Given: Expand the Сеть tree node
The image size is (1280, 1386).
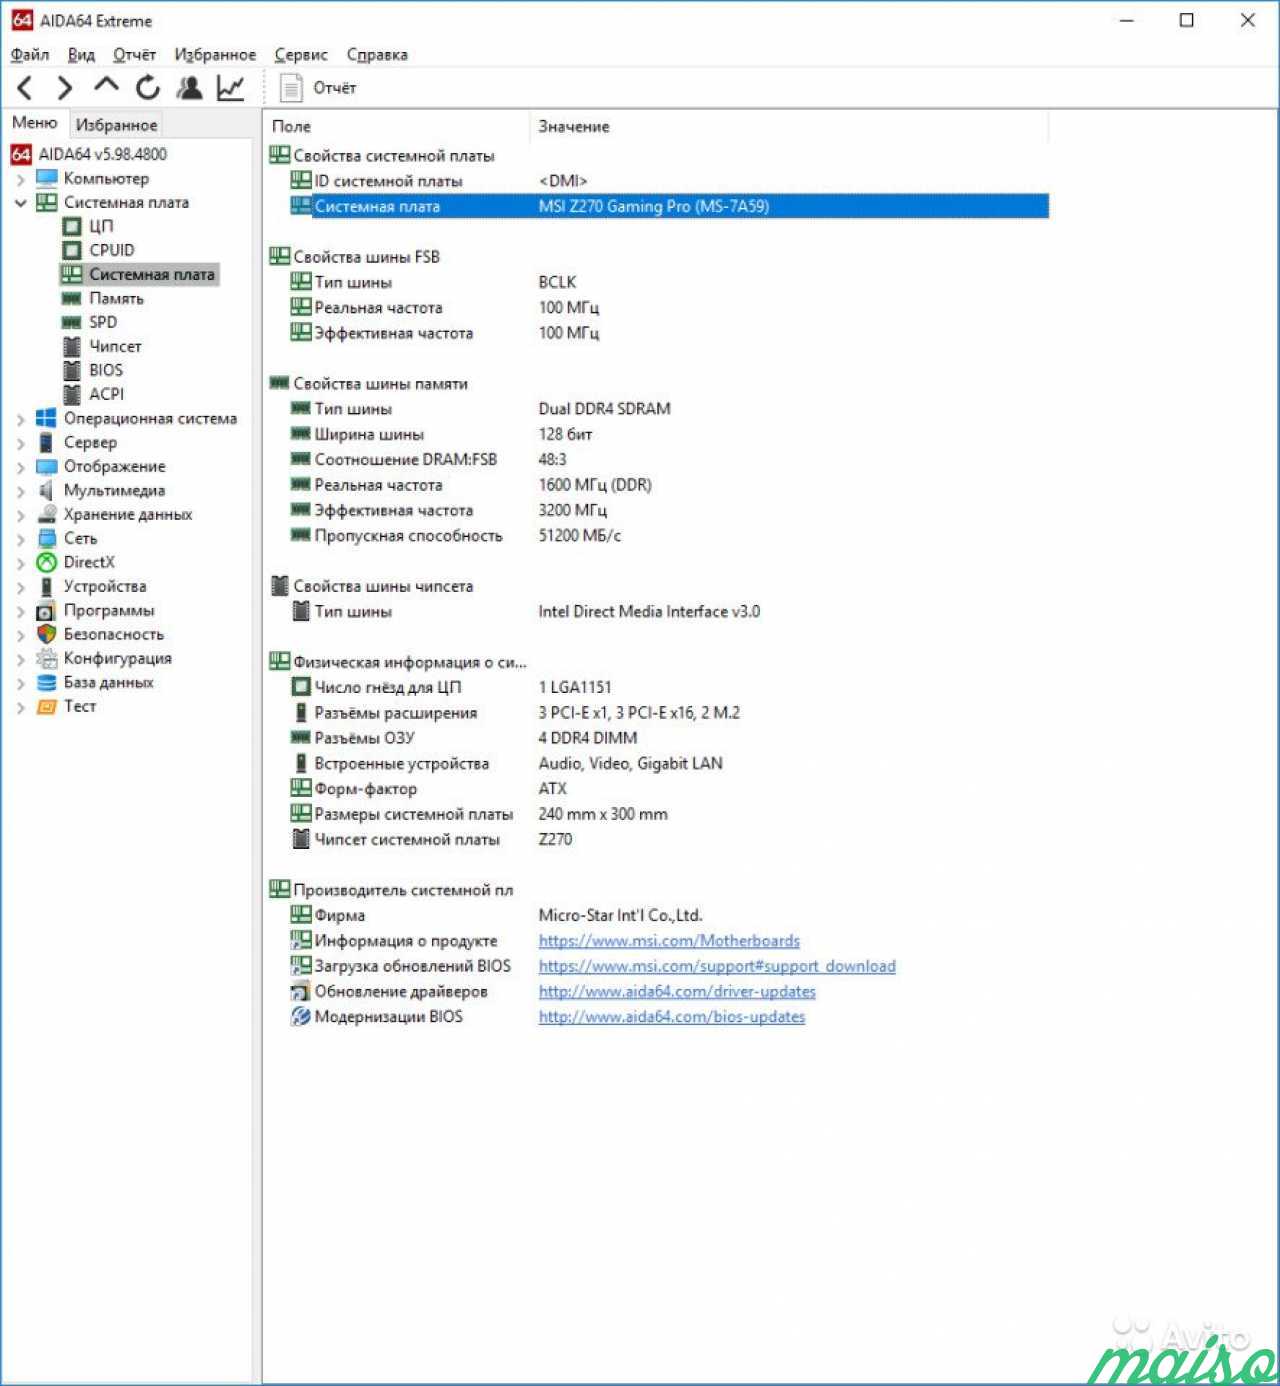Looking at the screenshot, I should 20,540.
